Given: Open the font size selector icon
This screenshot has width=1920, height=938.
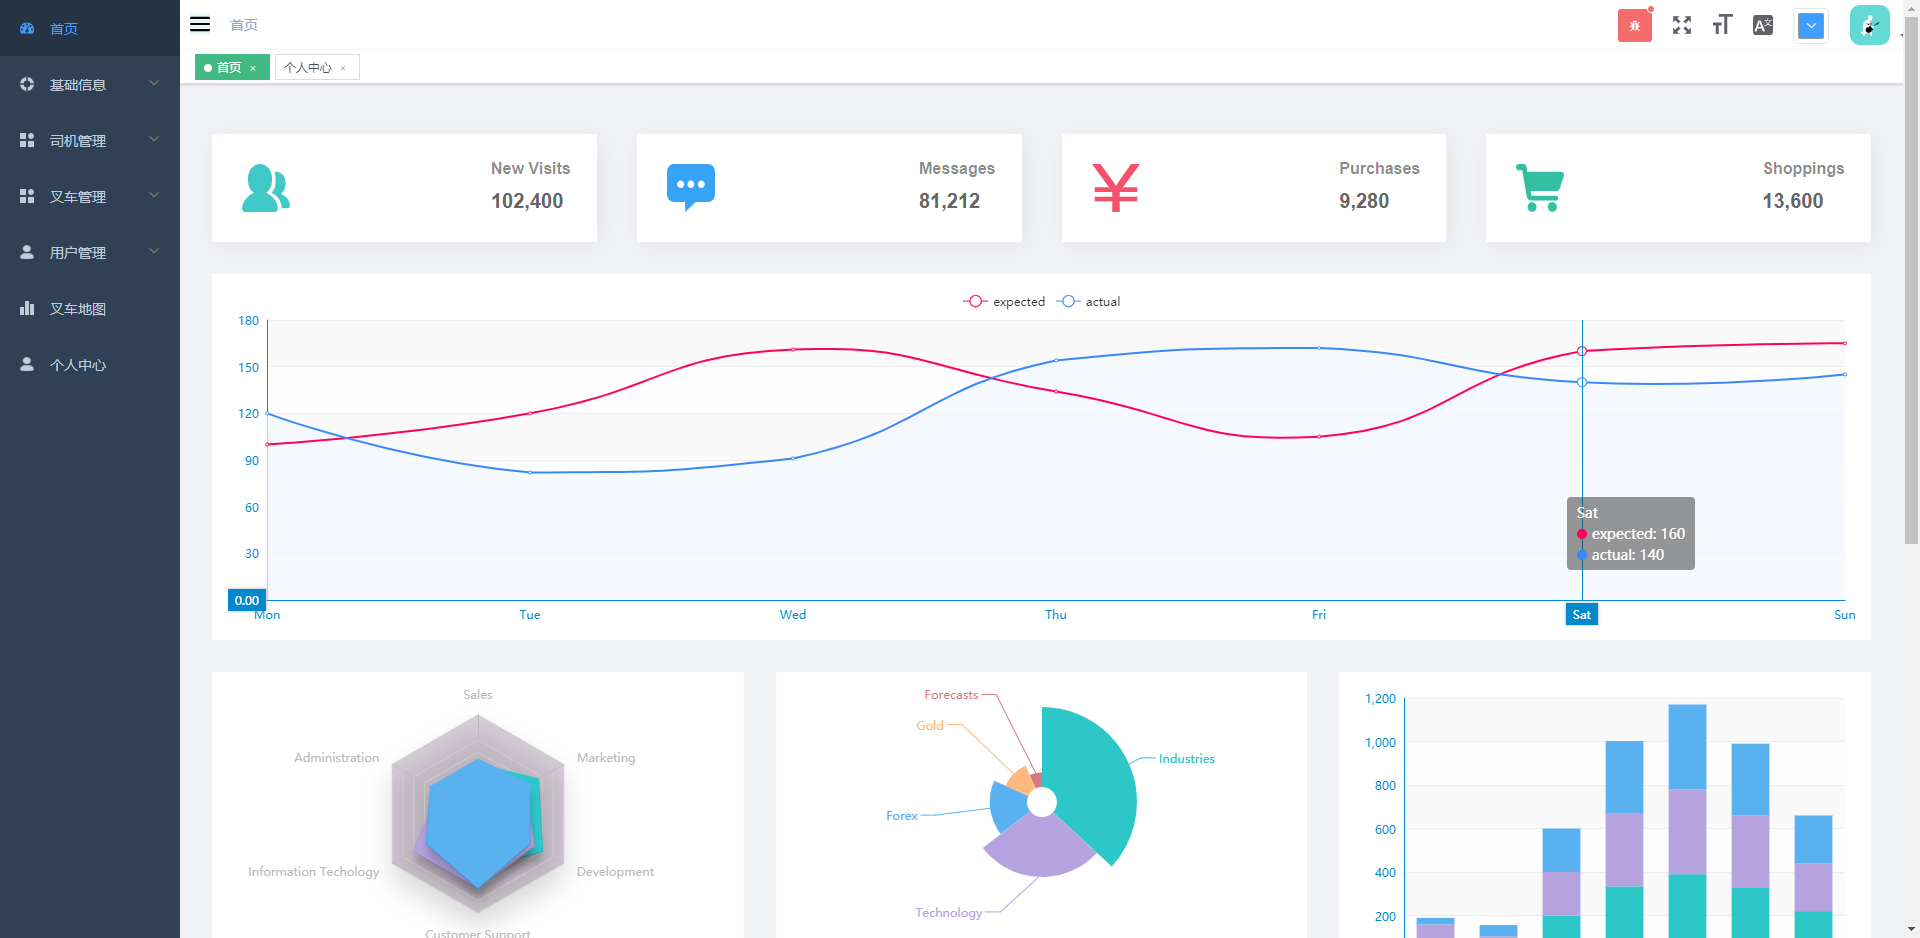Looking at the screenshot, I should 1722,25.
